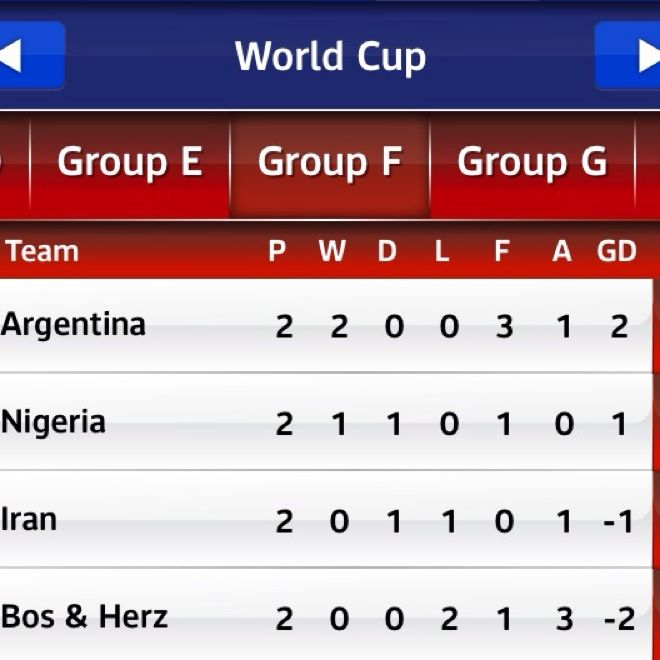Viewport: 660px width, 660px height.
Task: Click the A (goals against) column header
Action: [x=562, y=252]
